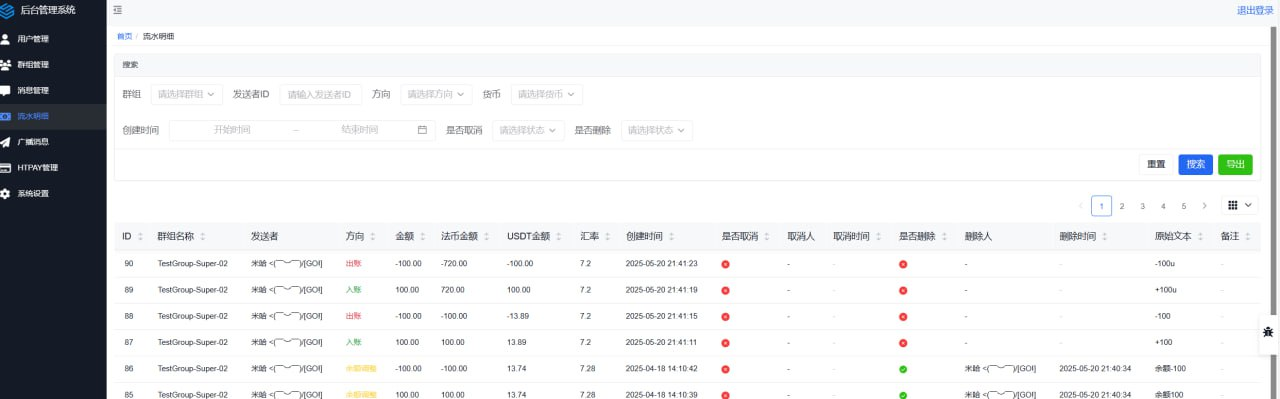Image resolution: width=1280 pixels, height=399 pixels.
Task: Open 系统设置 via its gear icon
Action: 6,193
